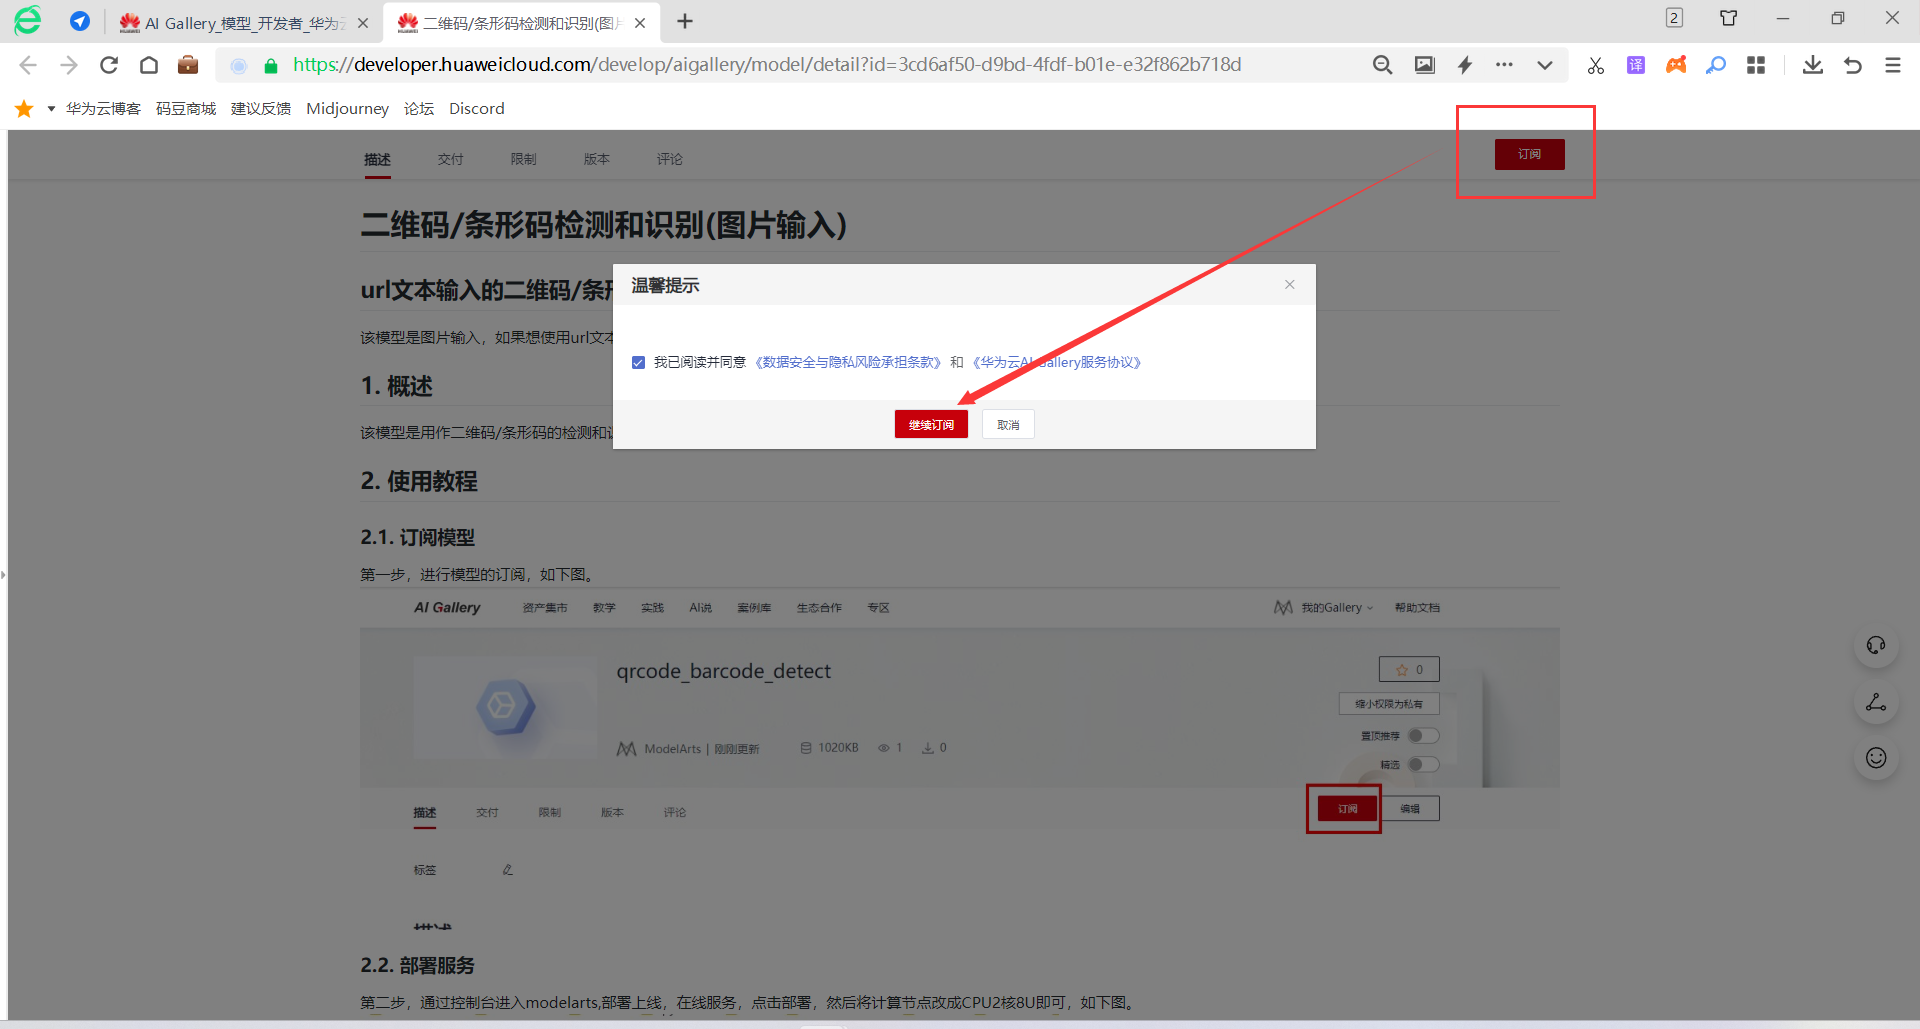Screen dimensions: 1920x1029
Task: Click the headset customer service icon
Action: 1876,645
